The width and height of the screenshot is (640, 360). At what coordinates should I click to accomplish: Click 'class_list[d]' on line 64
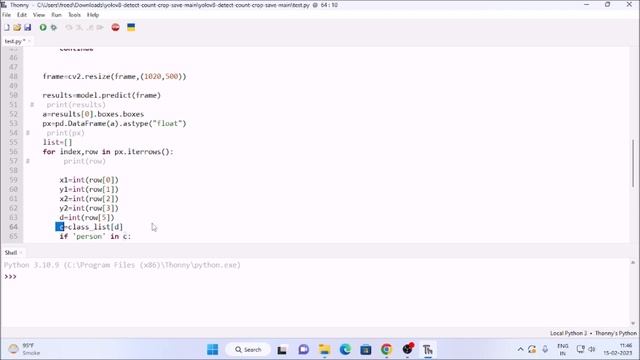point(96,227)
